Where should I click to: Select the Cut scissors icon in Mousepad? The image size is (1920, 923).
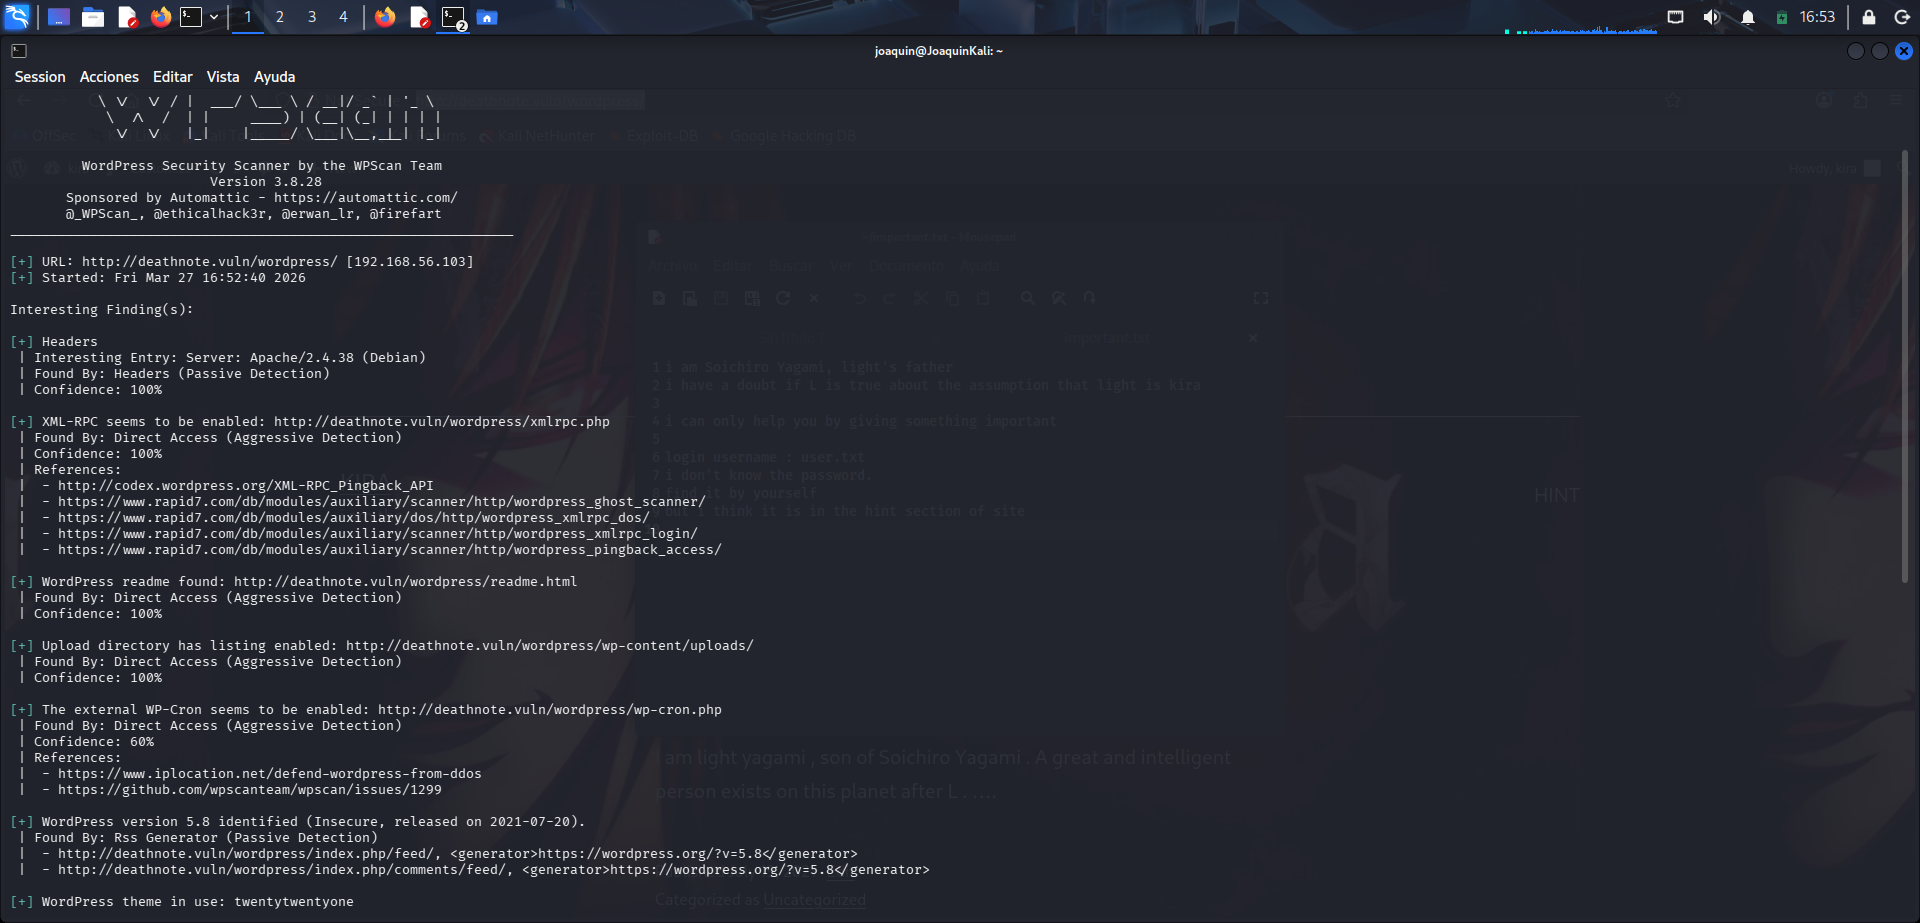[x=921, y=298]
